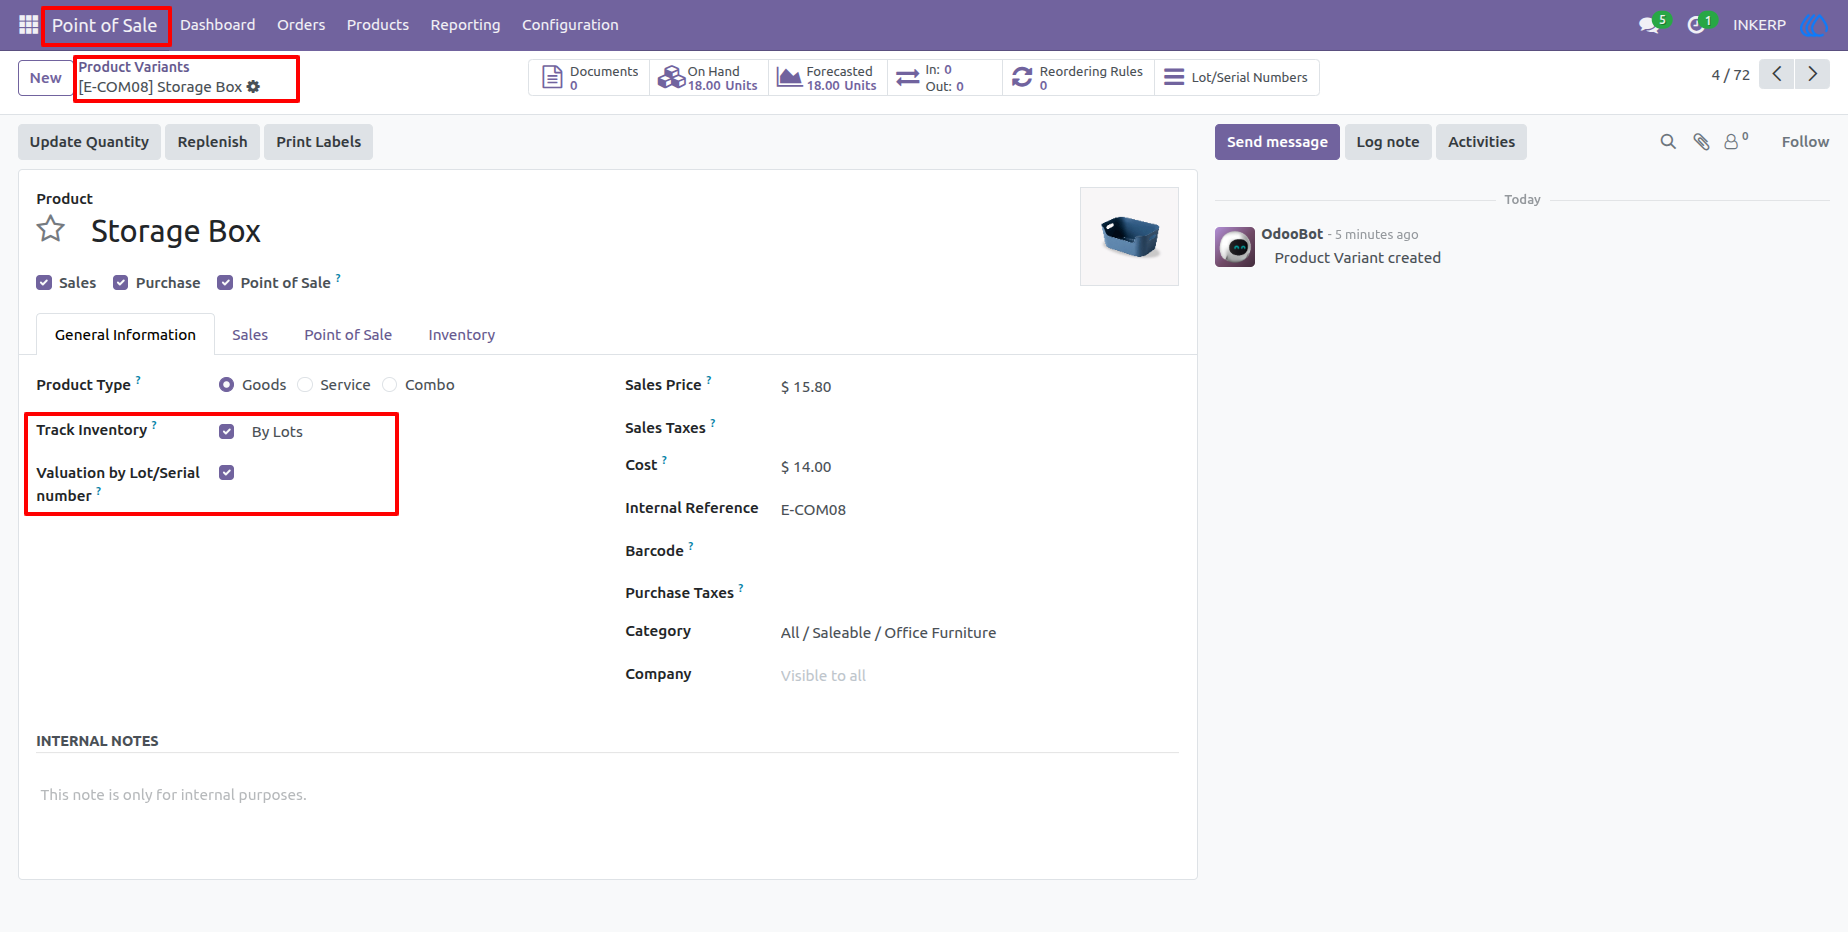Viewport: 1848px width, 932px height.
Task: Go to next record arrow
Action: tap(1812, 74)
